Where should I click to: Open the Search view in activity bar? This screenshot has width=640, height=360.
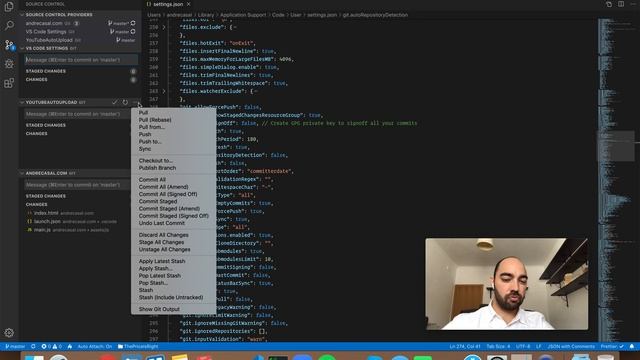pyautogui.click(x=9, y=25)
